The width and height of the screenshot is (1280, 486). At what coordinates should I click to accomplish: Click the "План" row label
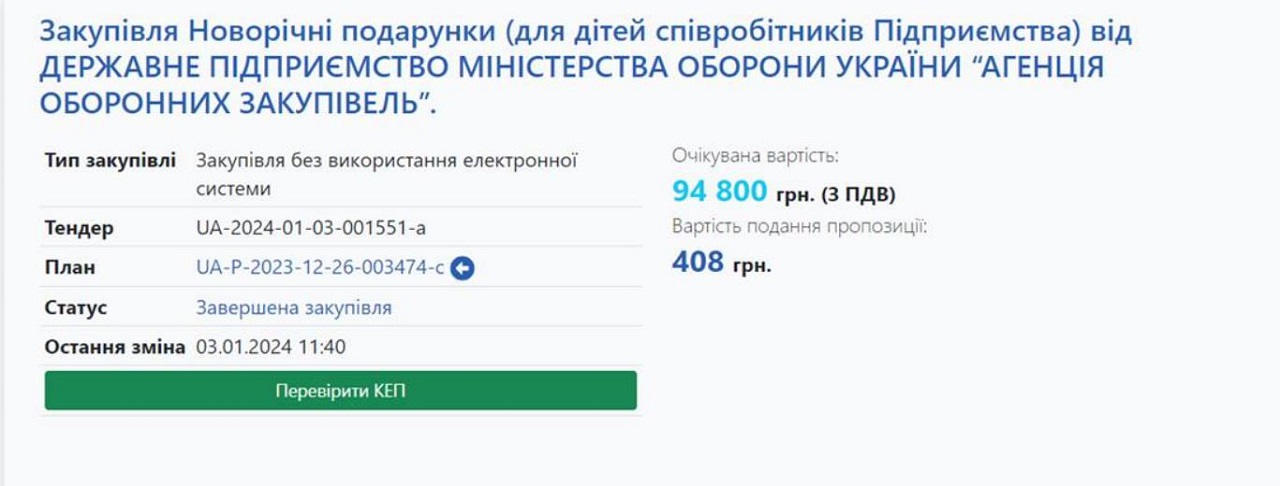click(x=70, y=268)
